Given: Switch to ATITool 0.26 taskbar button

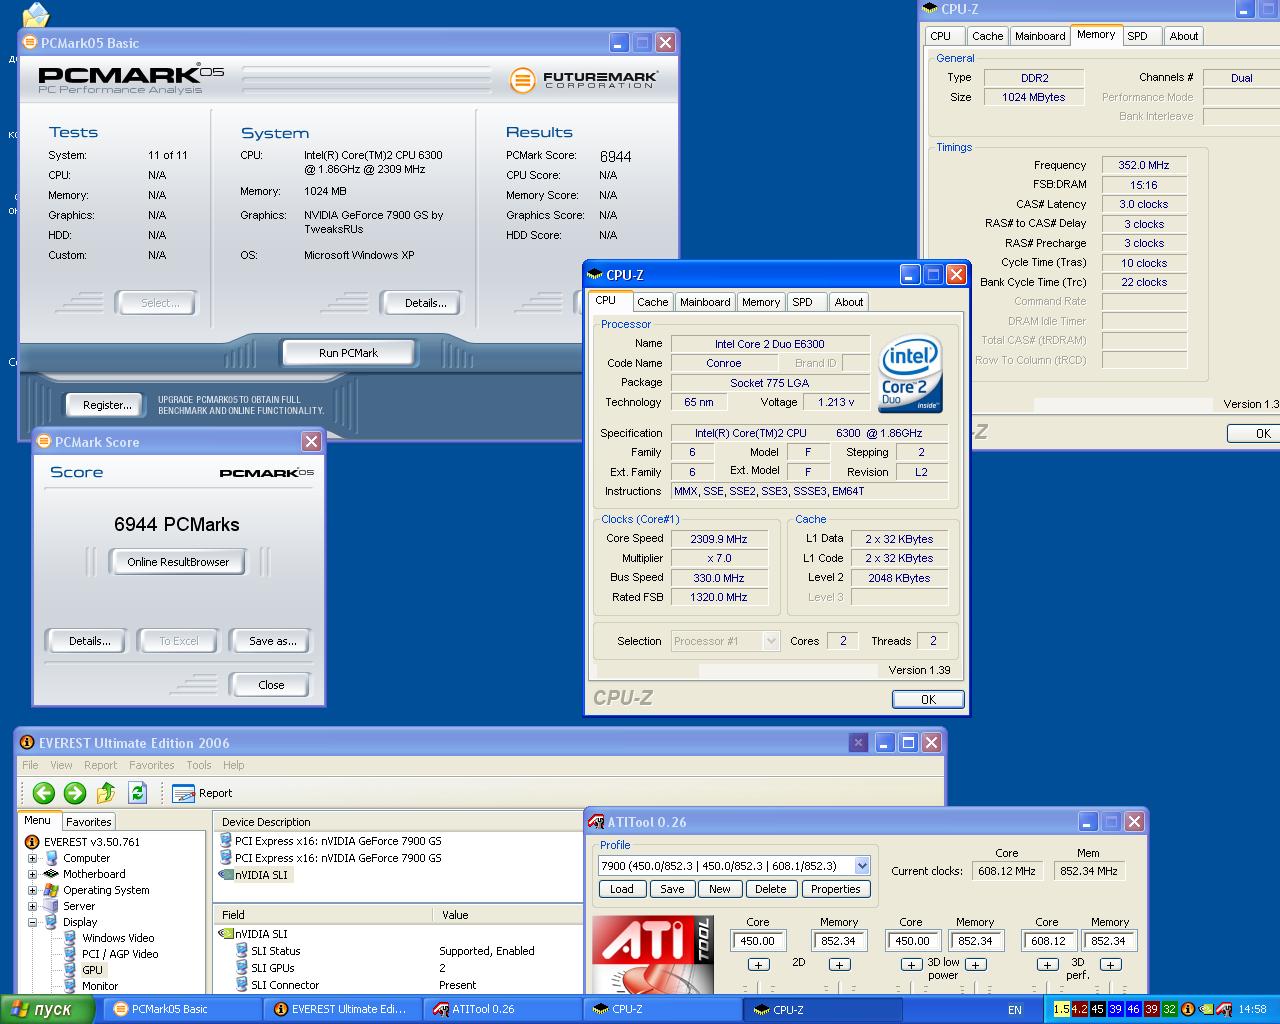Looking at the screenshot, I should (503, 1009).
